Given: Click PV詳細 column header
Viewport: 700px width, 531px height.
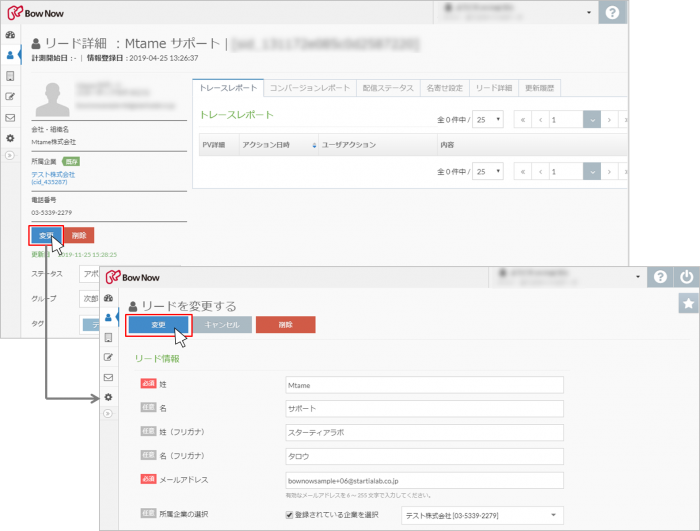Looking at the screenshot, I should pyautogui.click(x=219, y=145).
